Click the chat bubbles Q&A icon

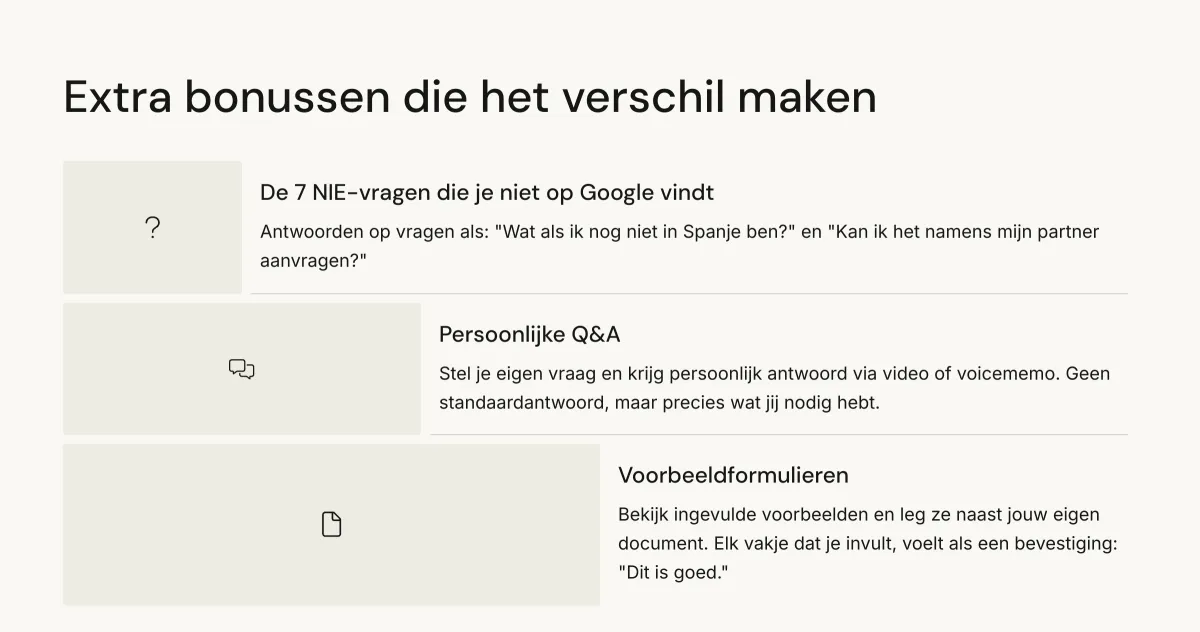(242, 369)
